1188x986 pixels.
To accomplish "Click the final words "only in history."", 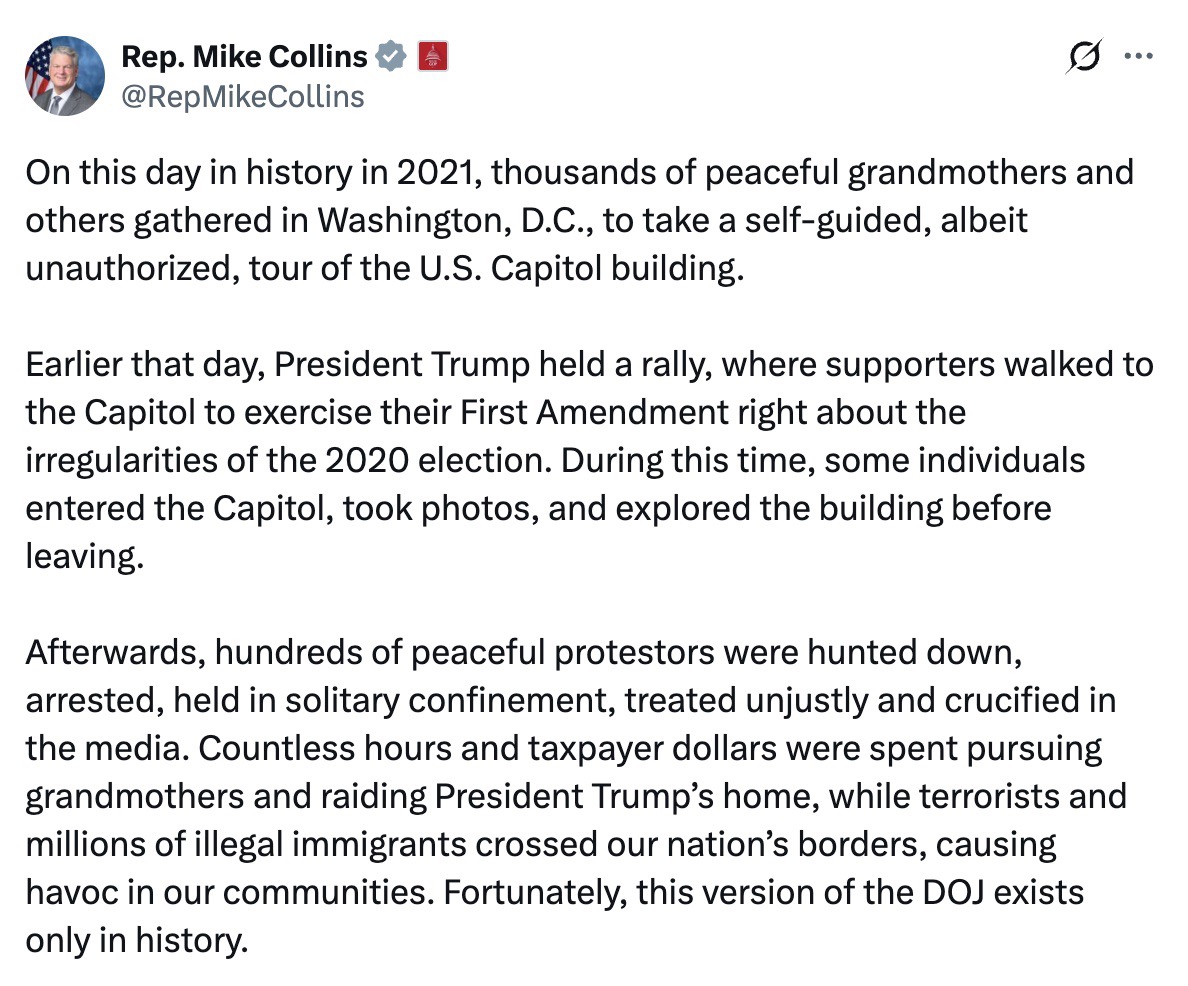I will (135, 941).
